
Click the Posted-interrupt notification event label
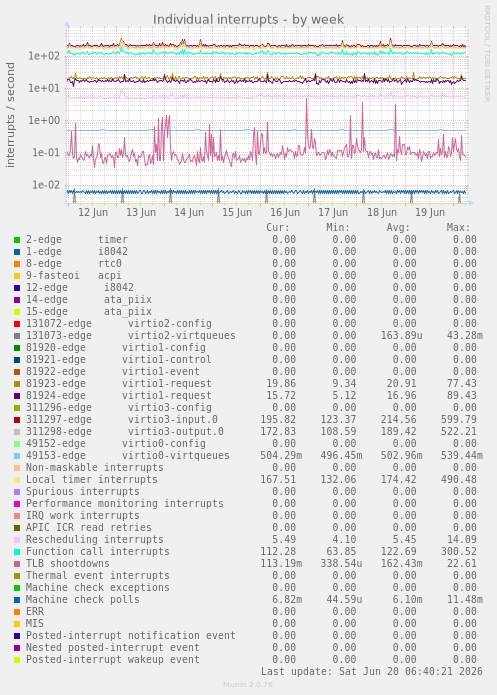tap(131, 636)
